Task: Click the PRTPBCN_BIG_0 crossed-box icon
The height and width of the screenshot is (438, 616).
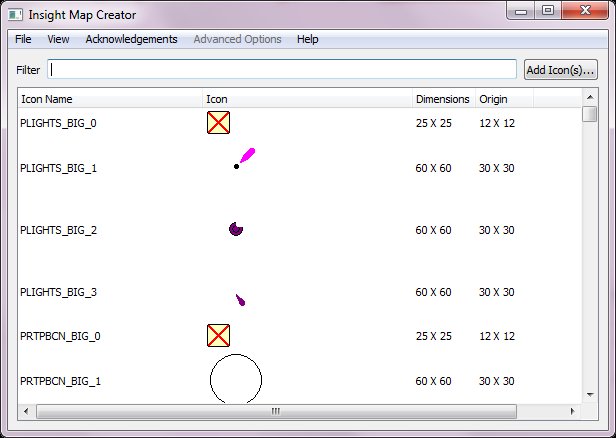Action: 218,336
